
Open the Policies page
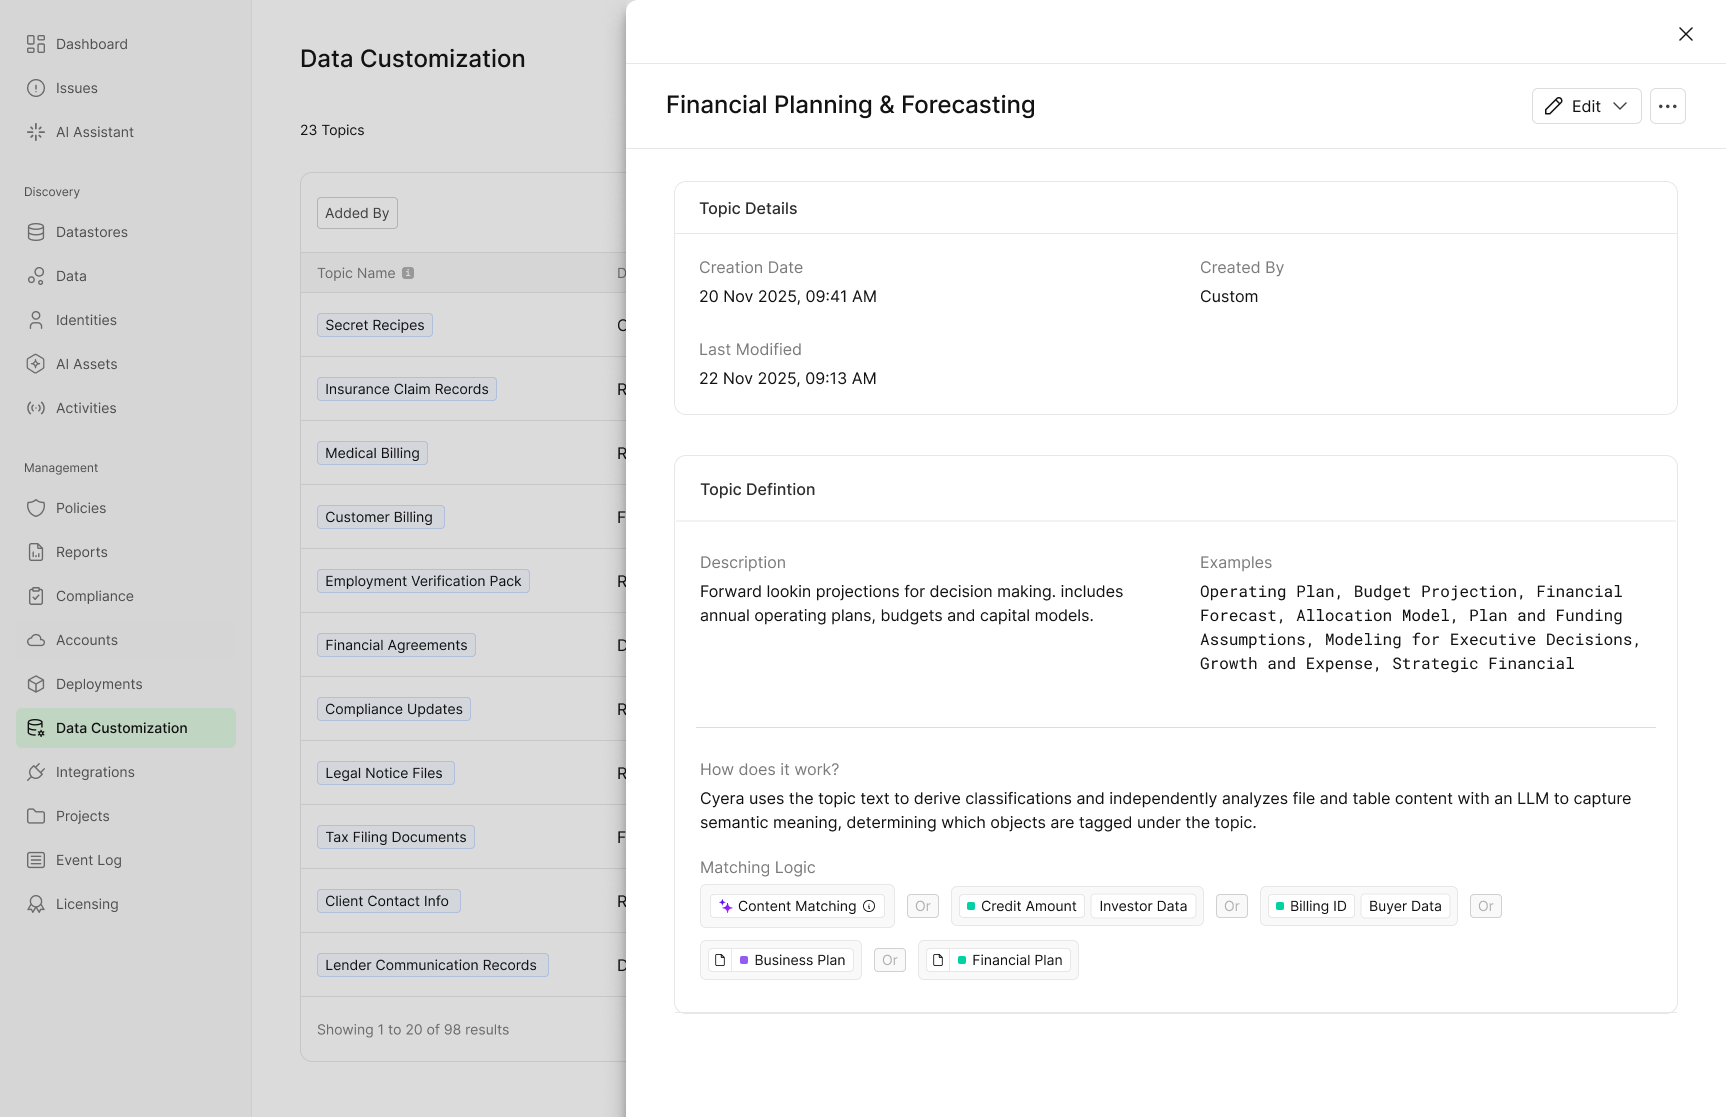tap(80, 507)
